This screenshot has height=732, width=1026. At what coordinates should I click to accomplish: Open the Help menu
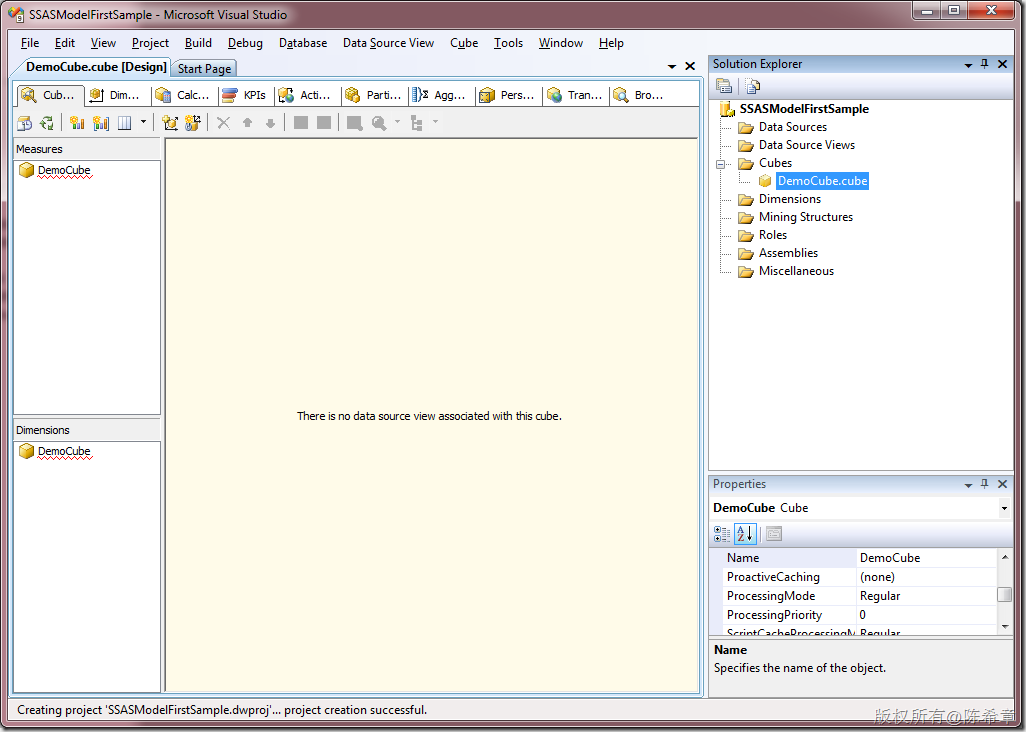pos(610,43)
